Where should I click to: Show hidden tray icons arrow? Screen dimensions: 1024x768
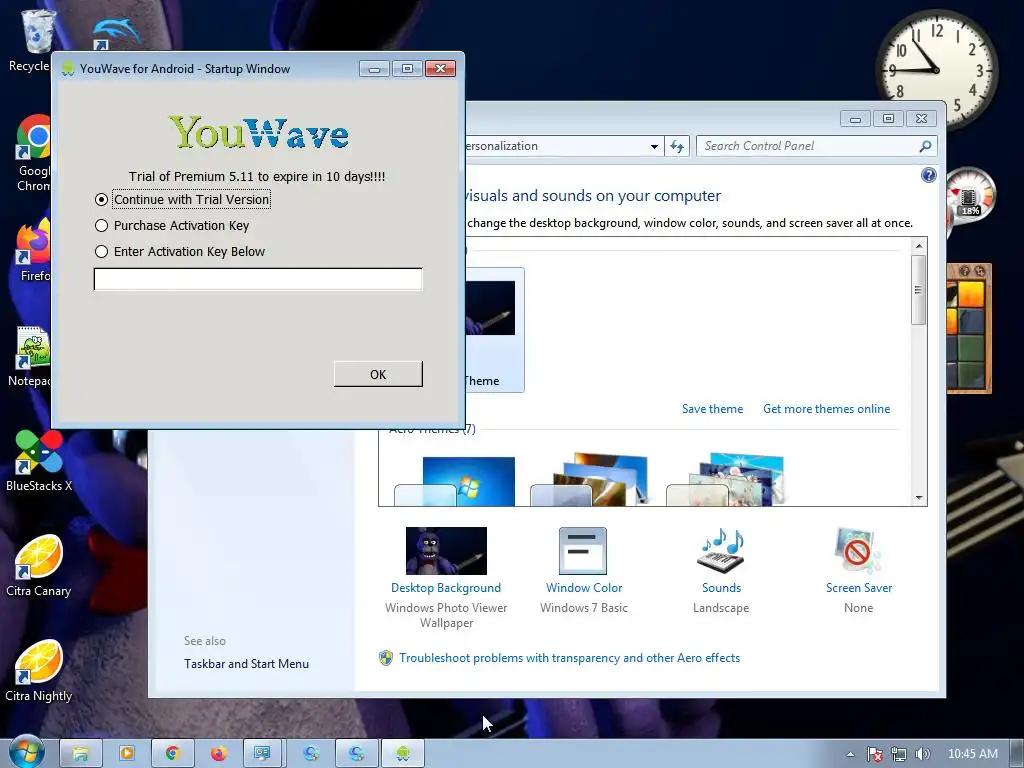pos(850,754)
